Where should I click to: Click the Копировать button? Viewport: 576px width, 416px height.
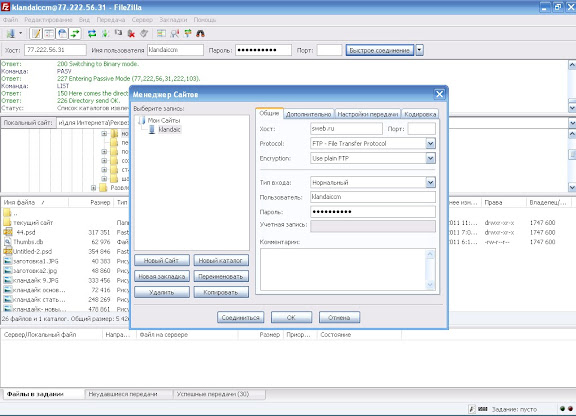[221, 292]
